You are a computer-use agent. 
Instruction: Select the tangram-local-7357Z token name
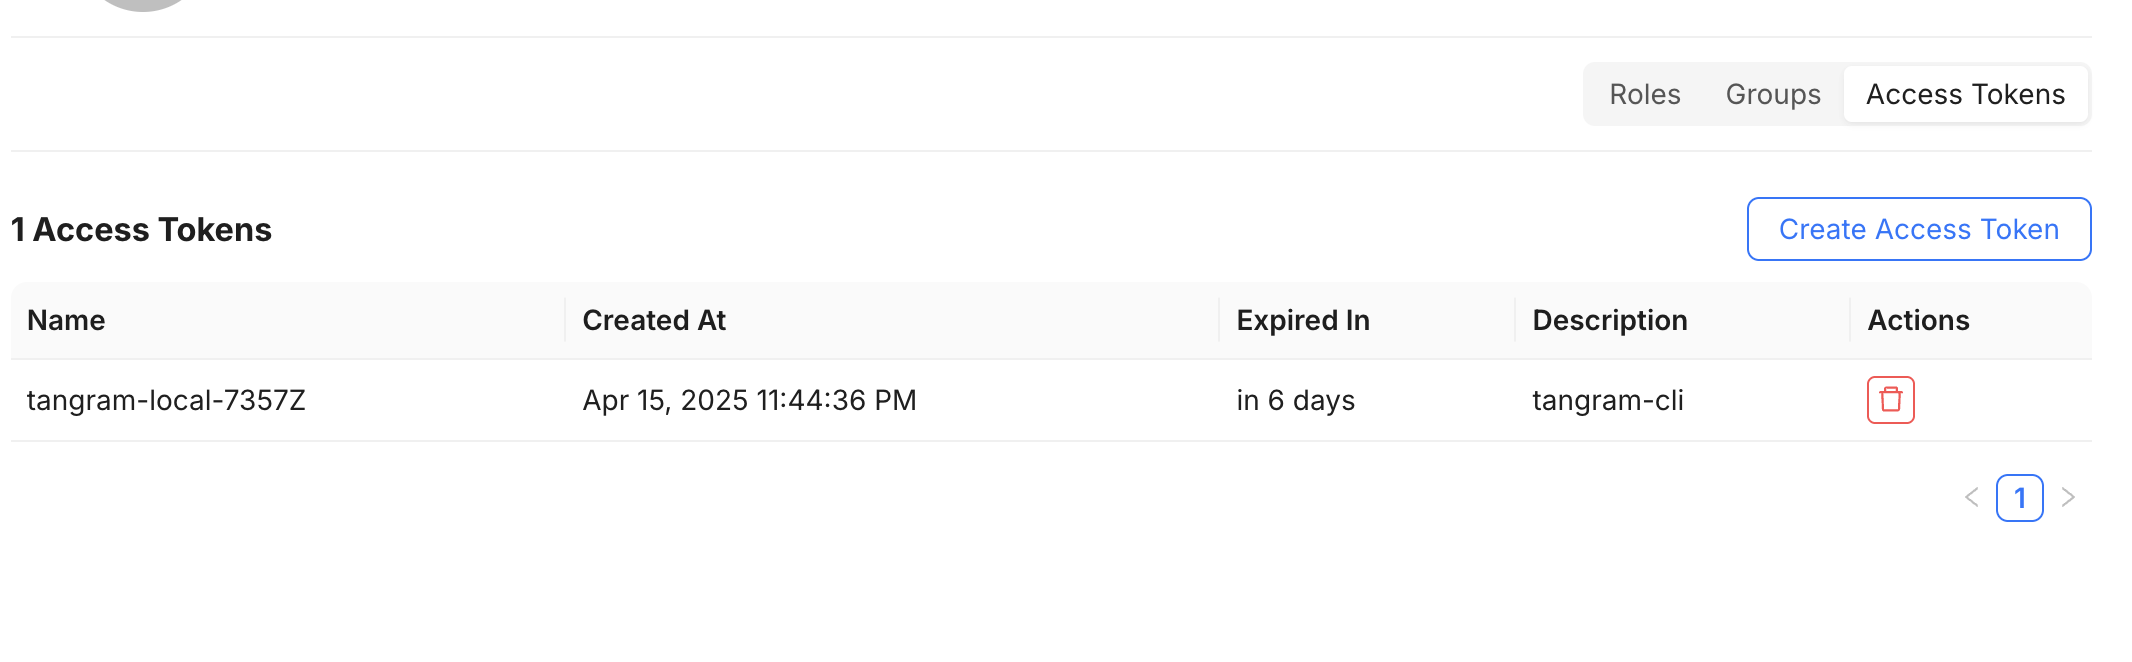166,400
